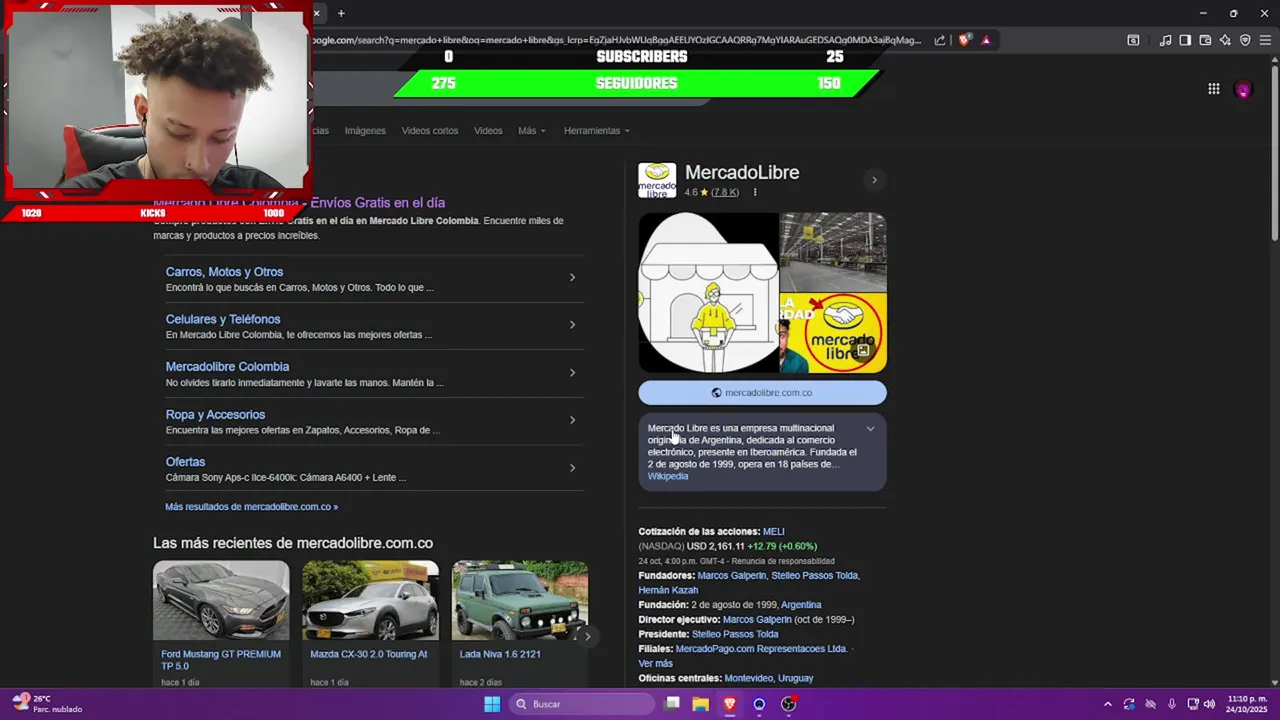The image size is (1280, 720).
Task: Open the Wikipedia source link
Action: 668,476
